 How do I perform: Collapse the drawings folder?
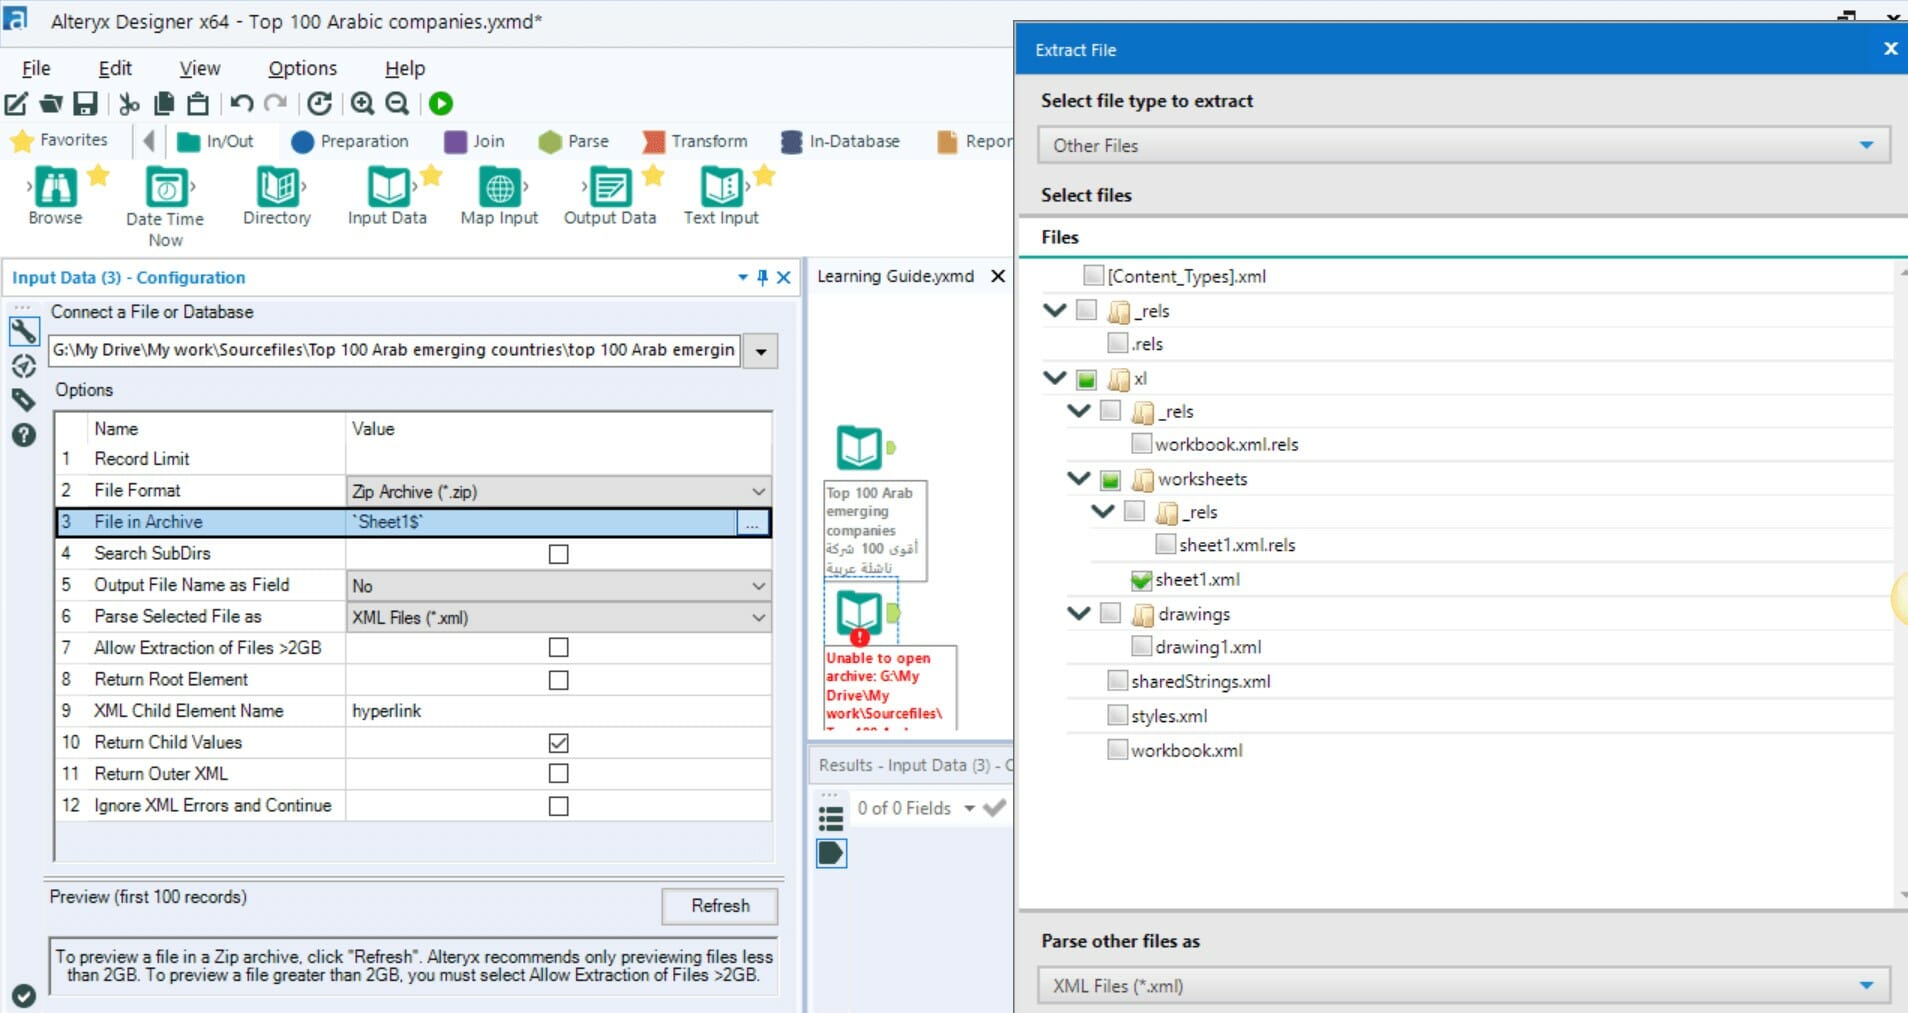(1079, 613)
